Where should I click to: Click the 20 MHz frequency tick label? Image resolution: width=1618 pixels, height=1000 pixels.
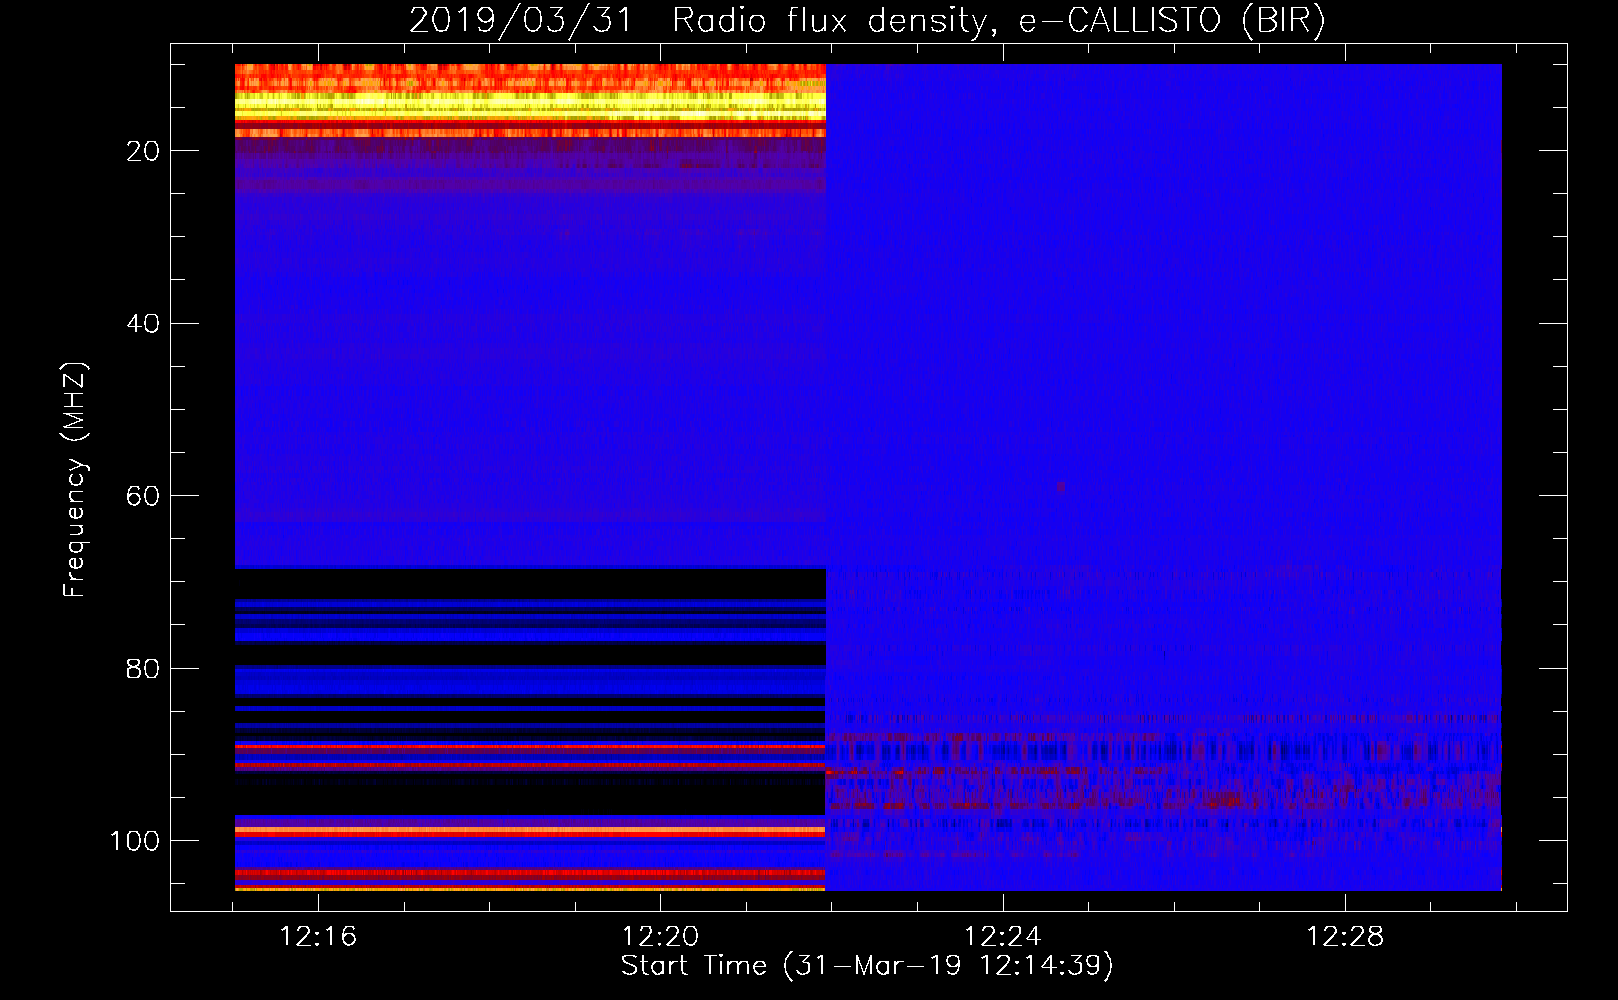click(x=143, y=151)
